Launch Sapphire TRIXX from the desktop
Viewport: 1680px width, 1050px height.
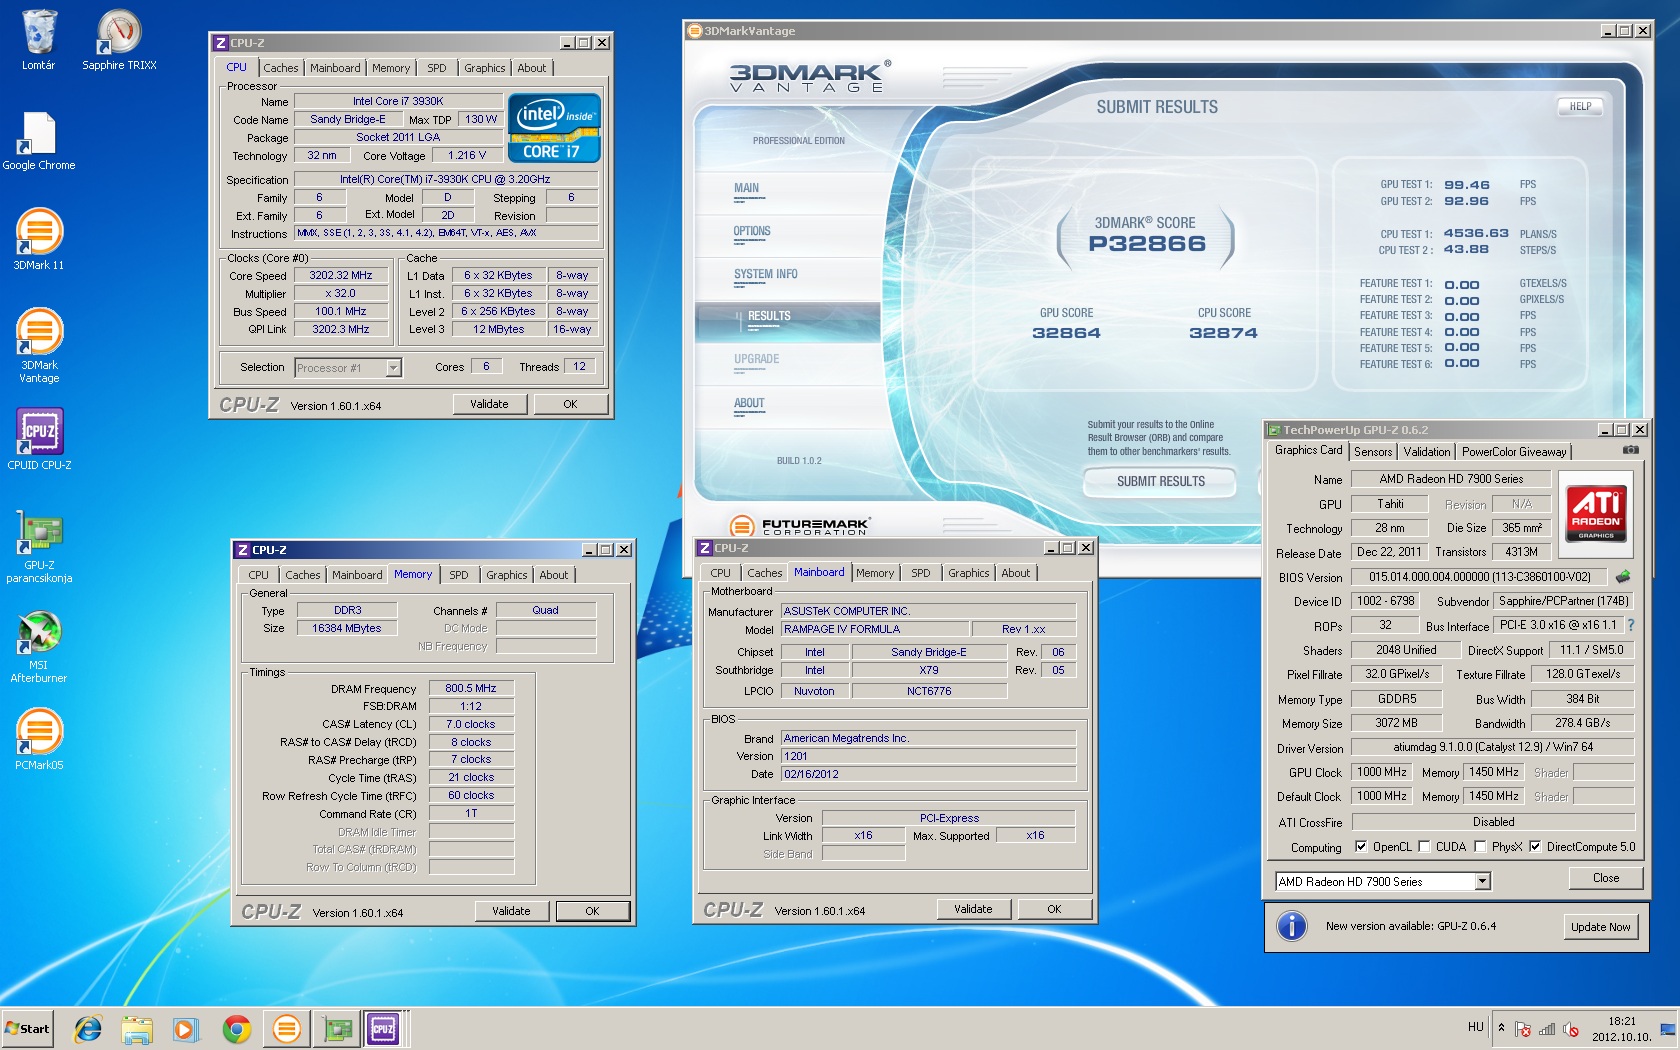click(x=119, y=40)
